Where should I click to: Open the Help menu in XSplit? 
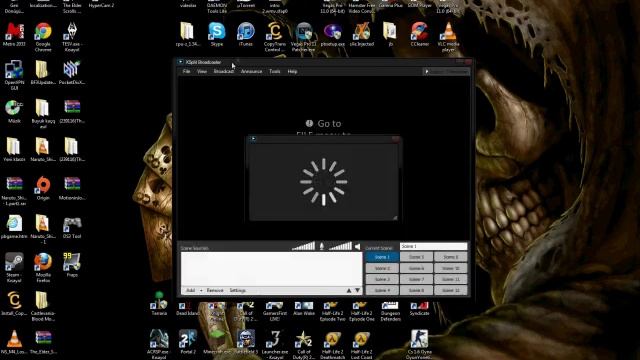point(292,71)
